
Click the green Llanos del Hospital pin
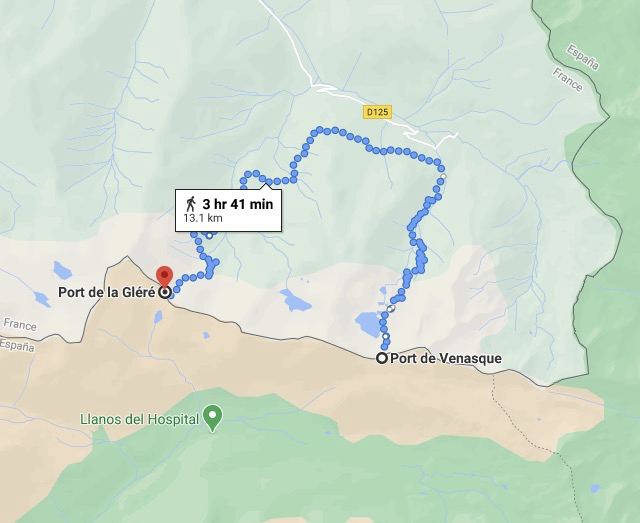coord(213,417)
